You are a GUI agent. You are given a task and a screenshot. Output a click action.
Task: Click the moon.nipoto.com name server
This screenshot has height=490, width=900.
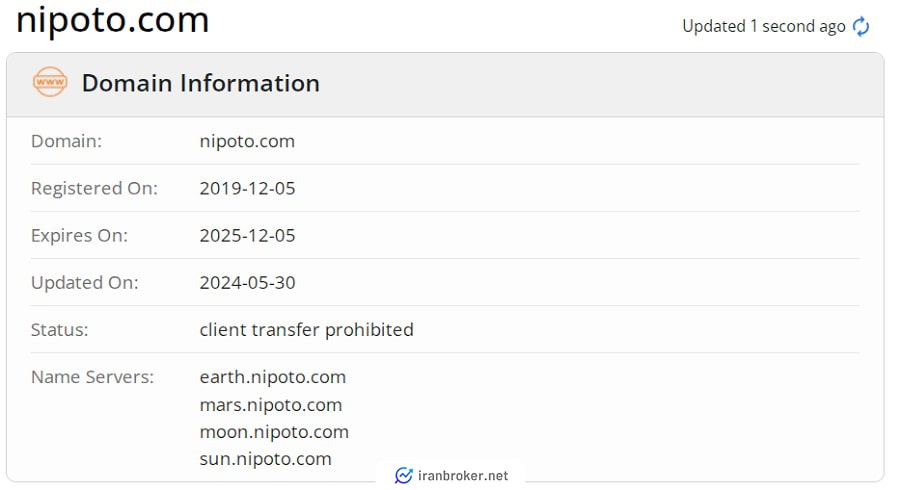pyautogui.click(x=274, y=431)
